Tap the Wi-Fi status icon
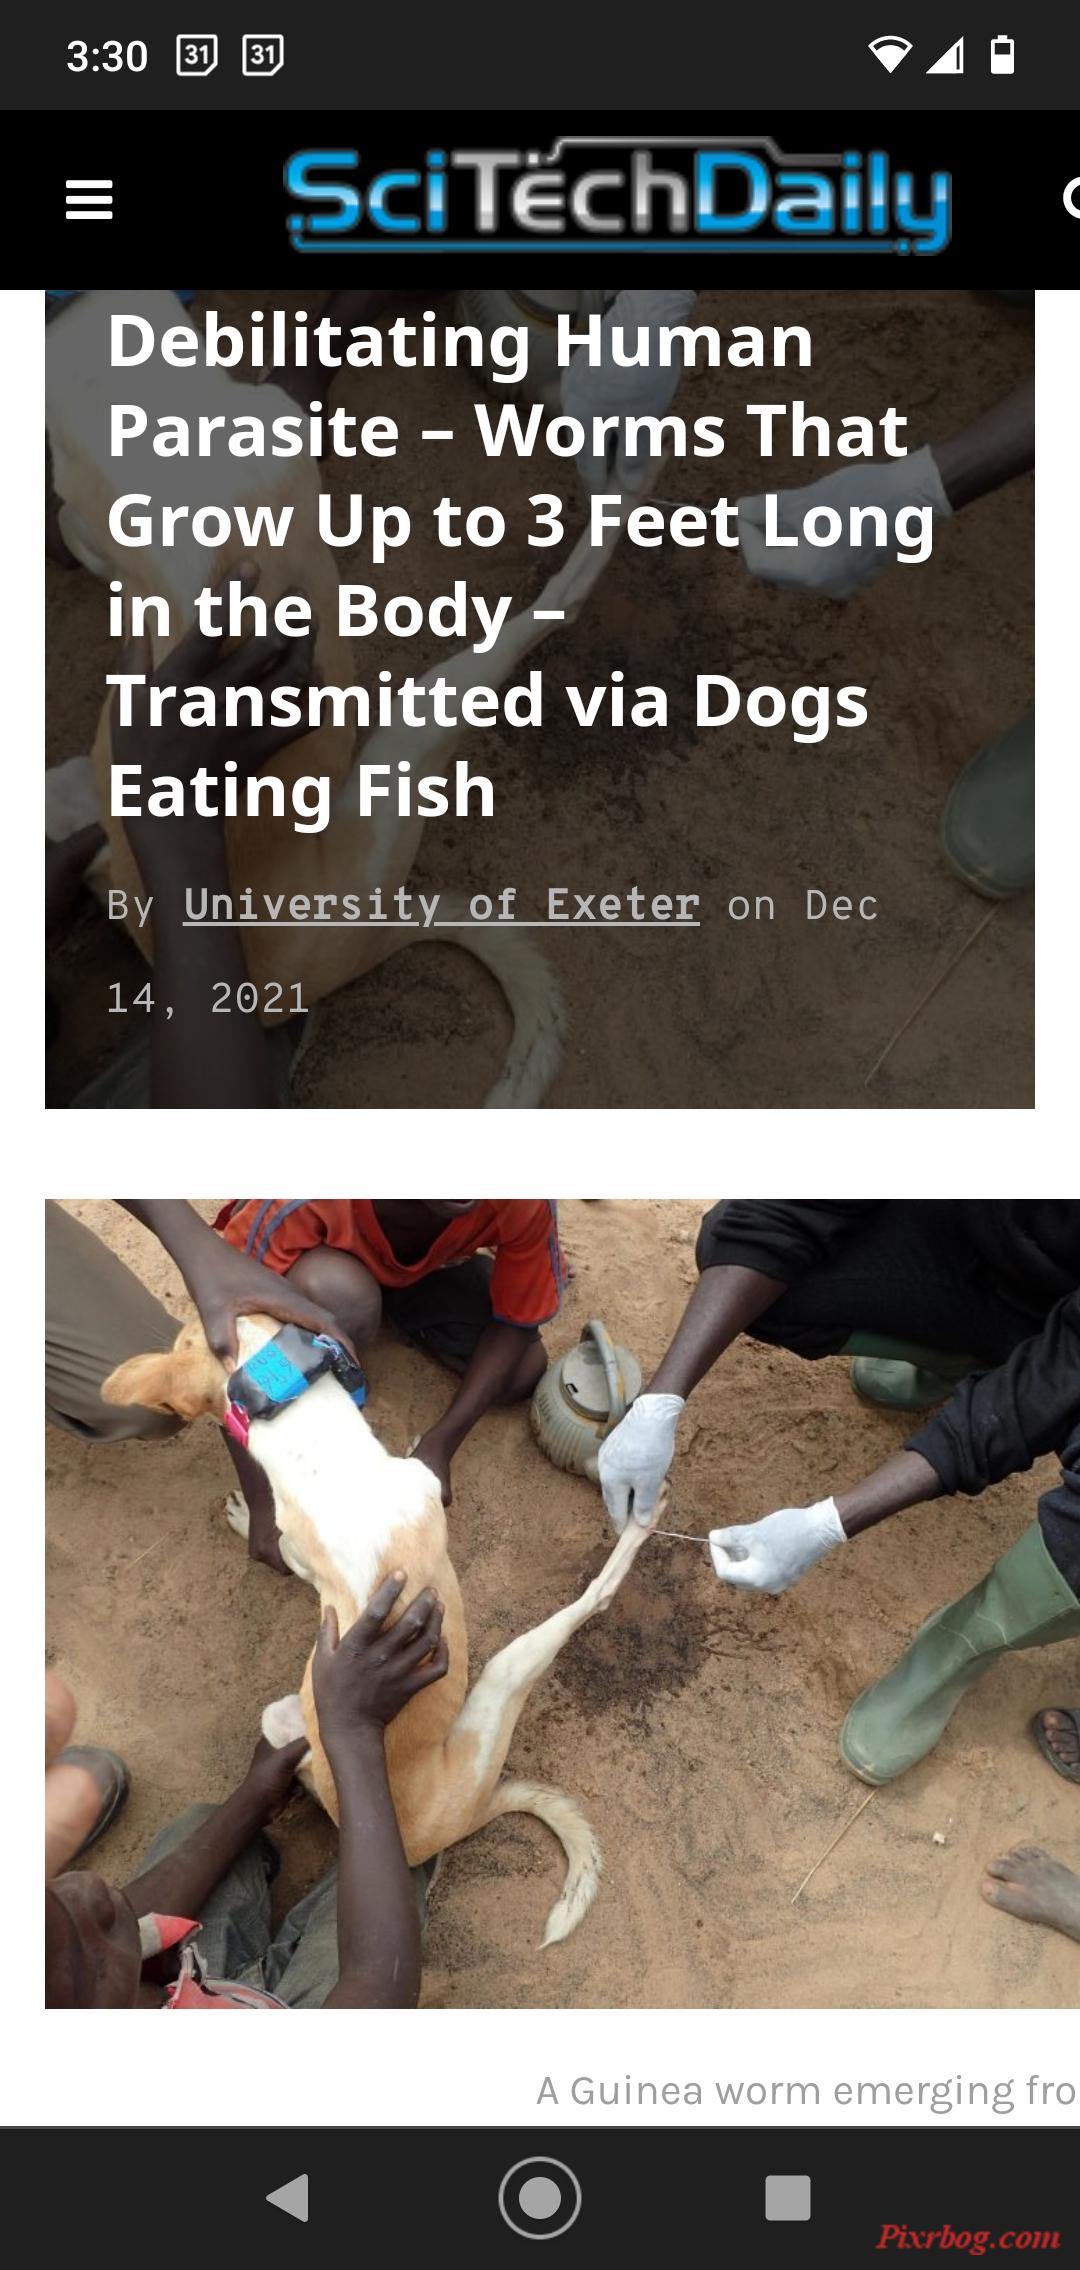Screen dimensions: 1080x2270 point(889,55)
